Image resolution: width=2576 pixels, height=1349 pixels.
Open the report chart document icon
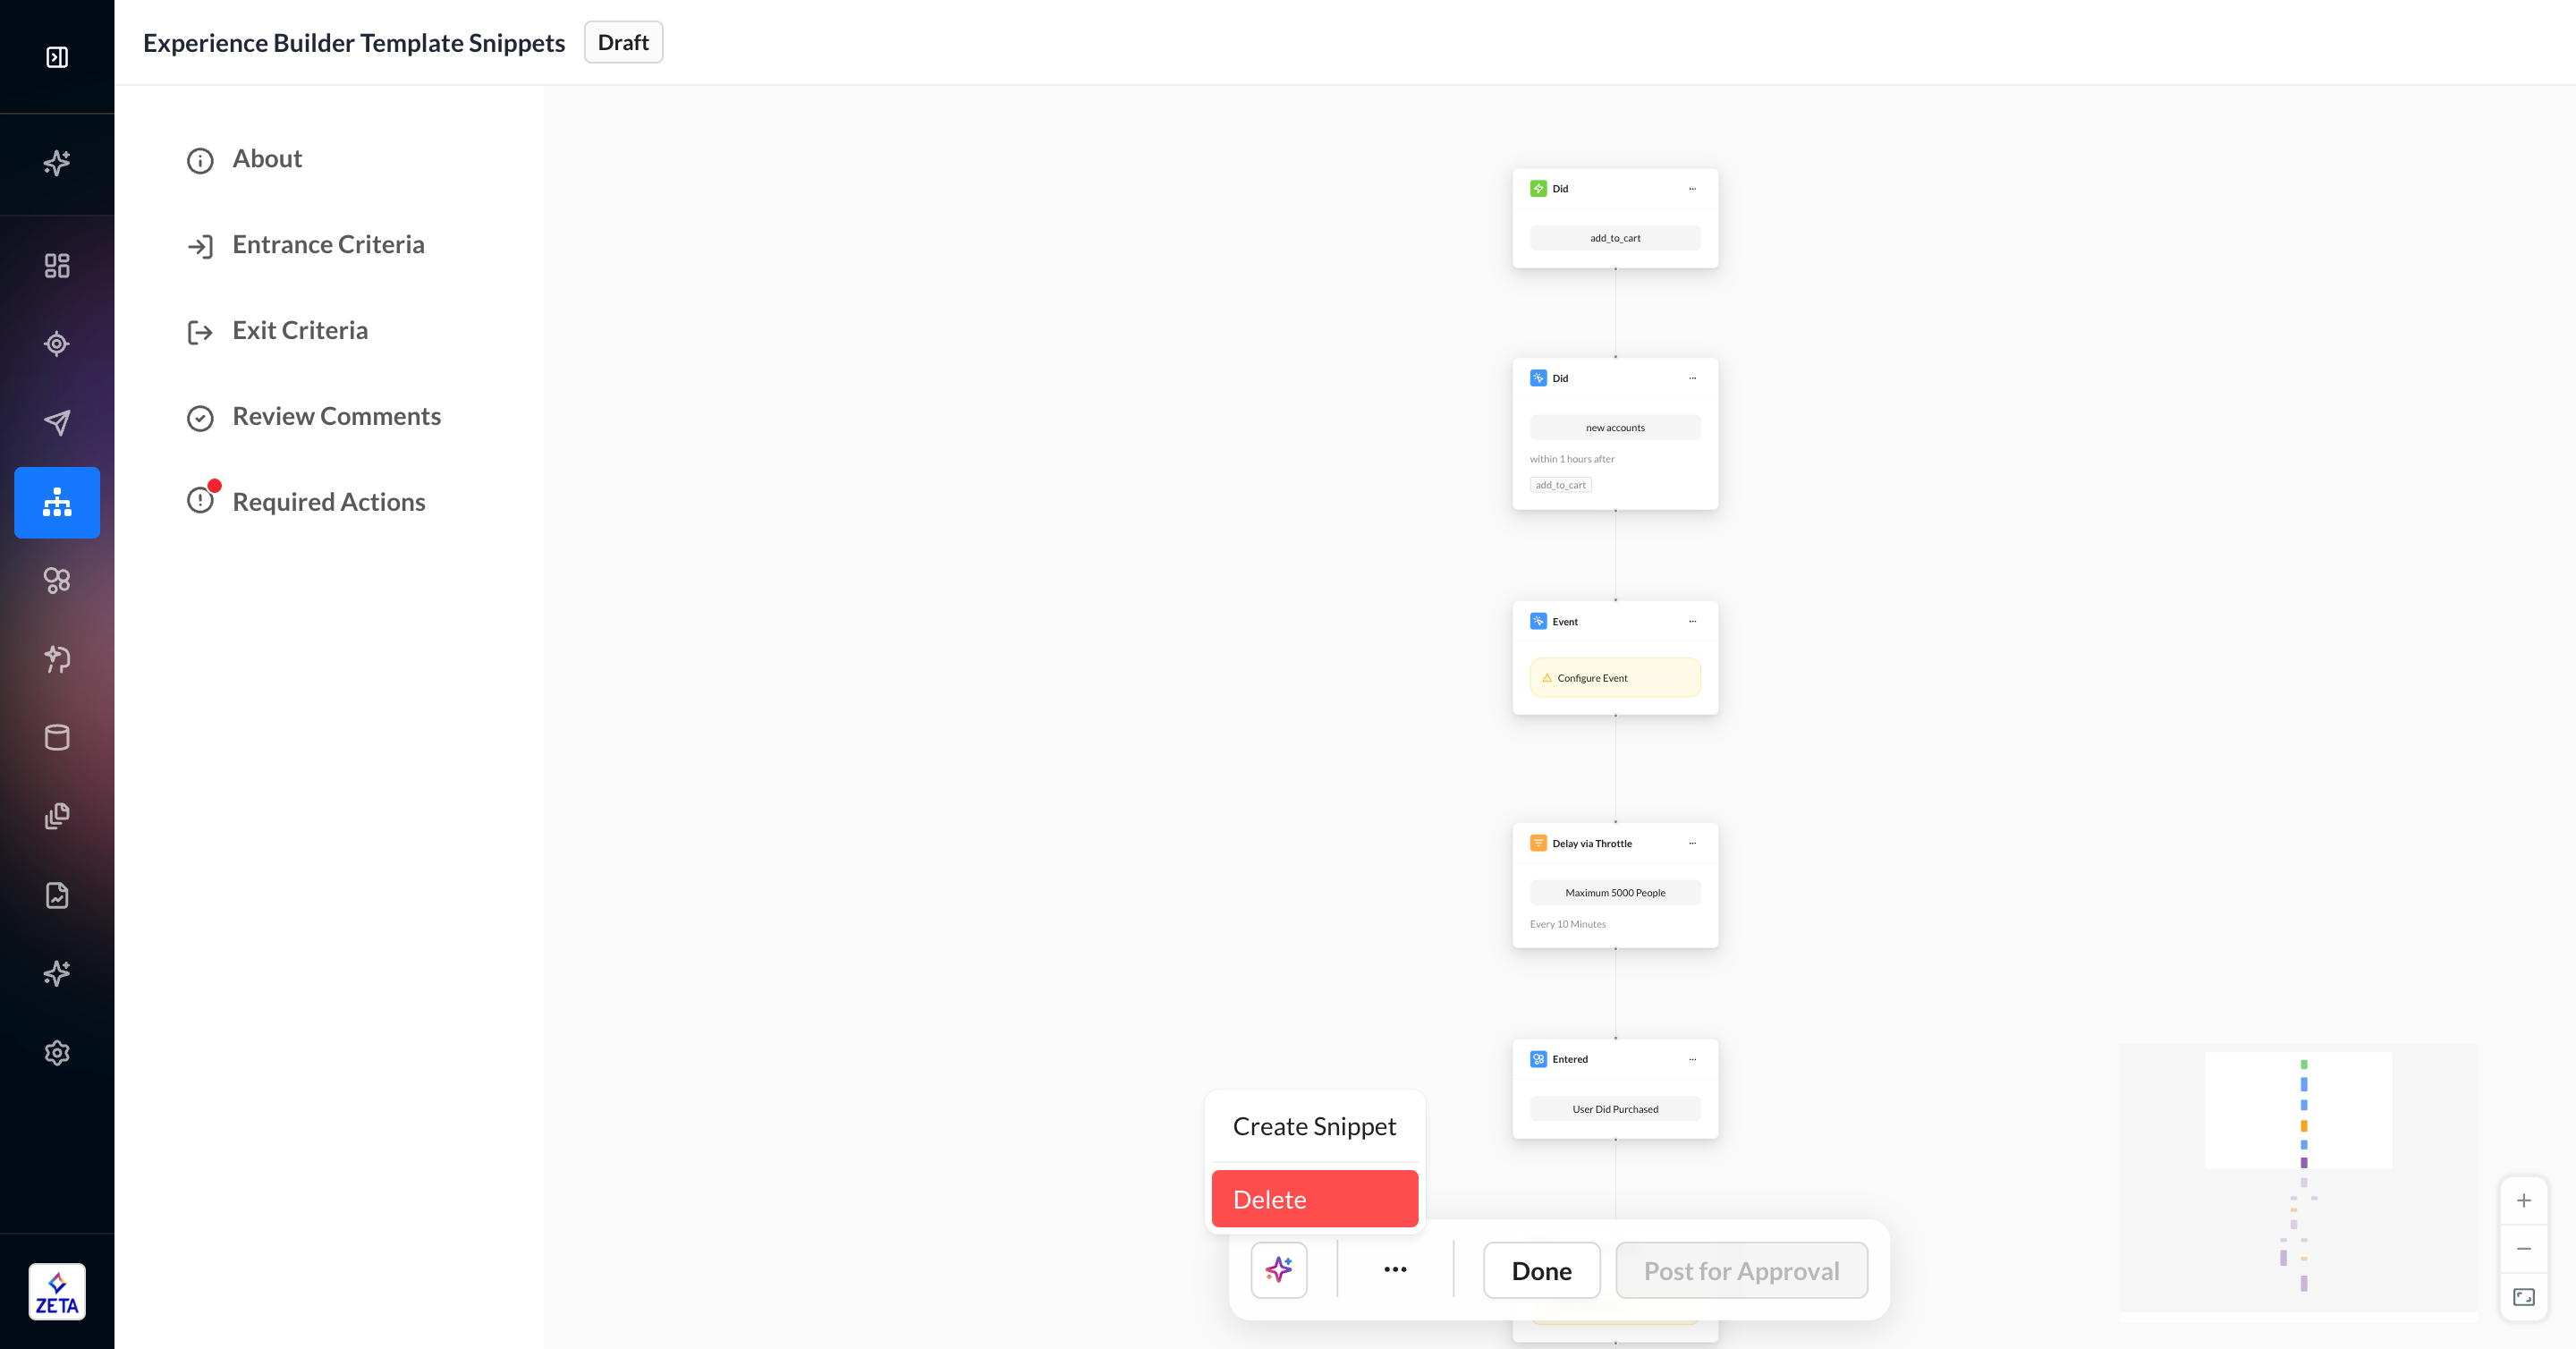click(x=57, y=895)
